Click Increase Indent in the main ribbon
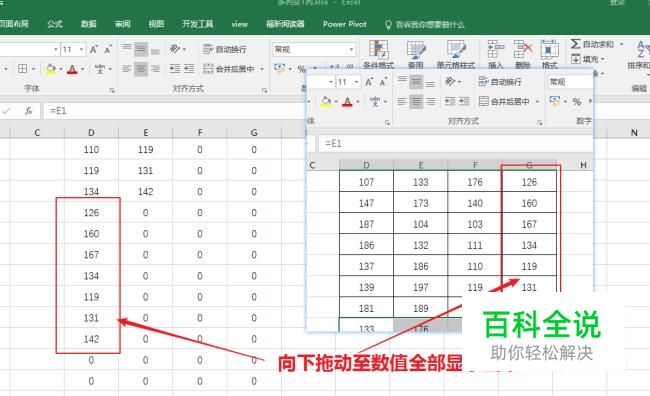The image size is (650, 396). click(x=189, y=68)
